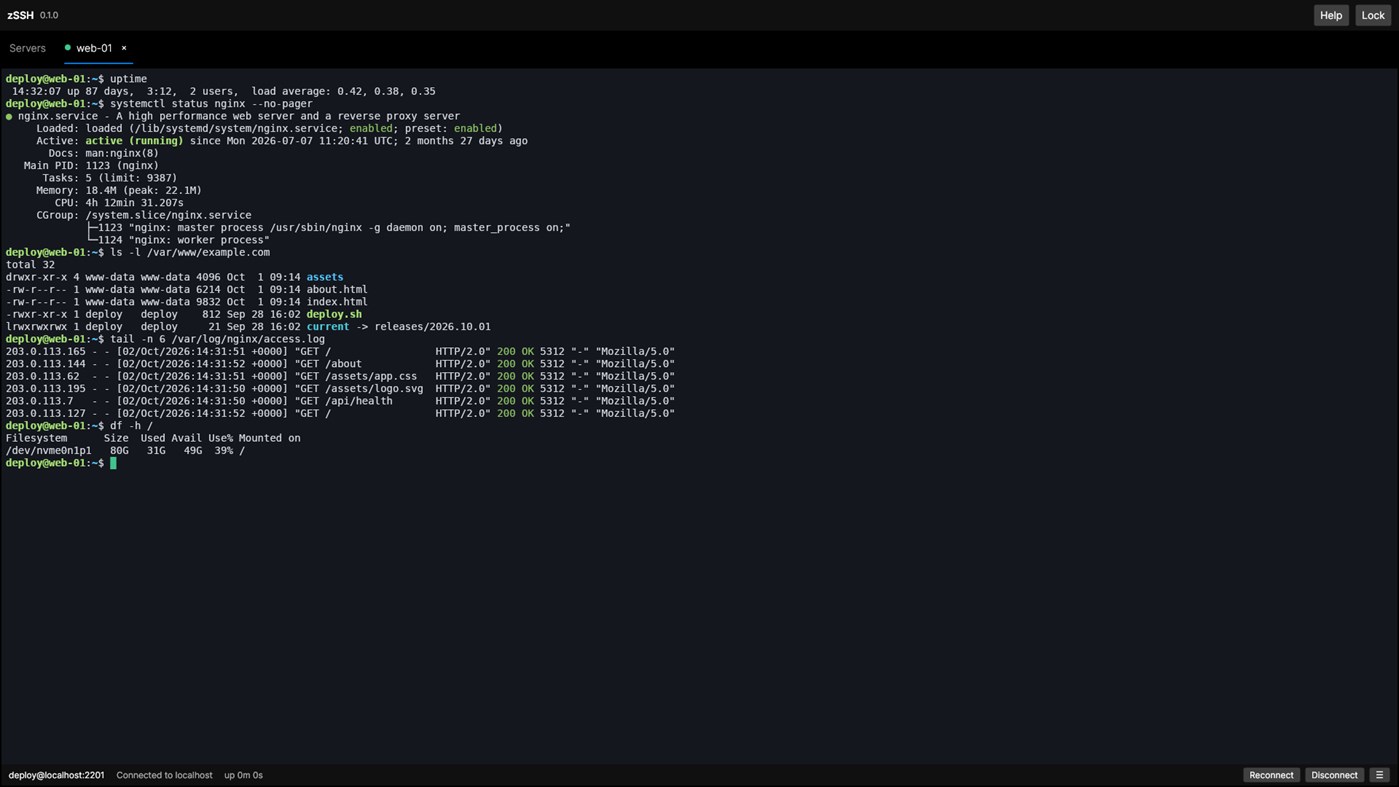
Task: Click the IP address 203.0.113.165
Action: pyautogui.click(x=46, y=351)
